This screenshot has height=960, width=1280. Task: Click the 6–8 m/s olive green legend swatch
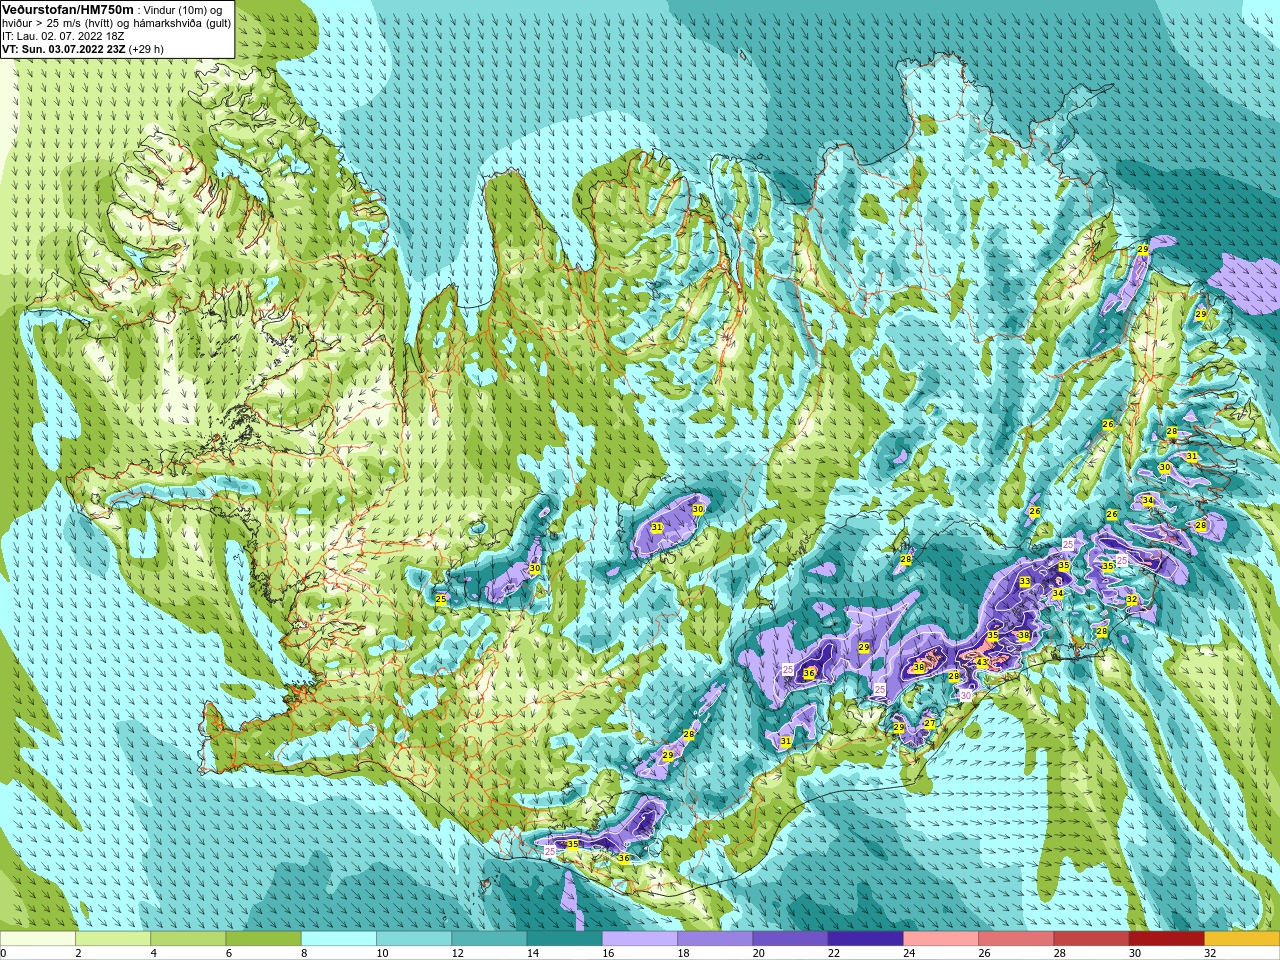click(264, 939)
